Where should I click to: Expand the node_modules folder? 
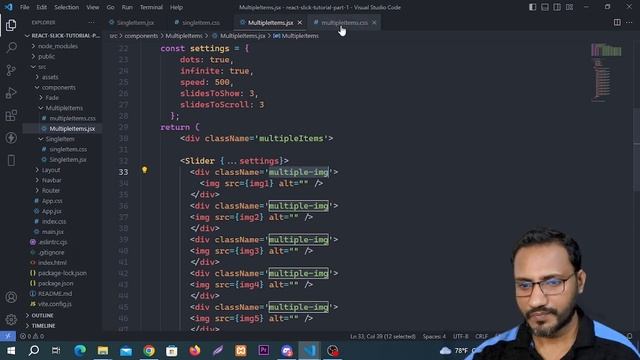(57, 46)
